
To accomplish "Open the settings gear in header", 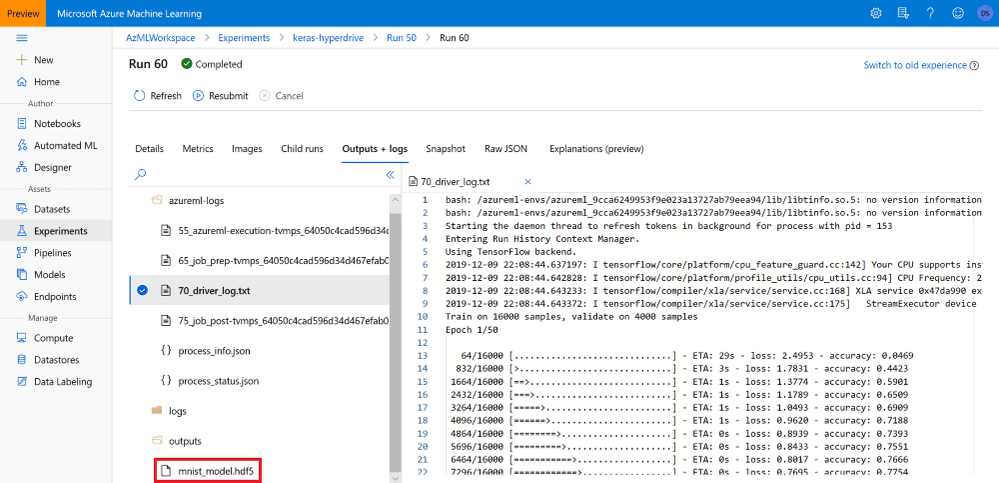I will 876,13.
